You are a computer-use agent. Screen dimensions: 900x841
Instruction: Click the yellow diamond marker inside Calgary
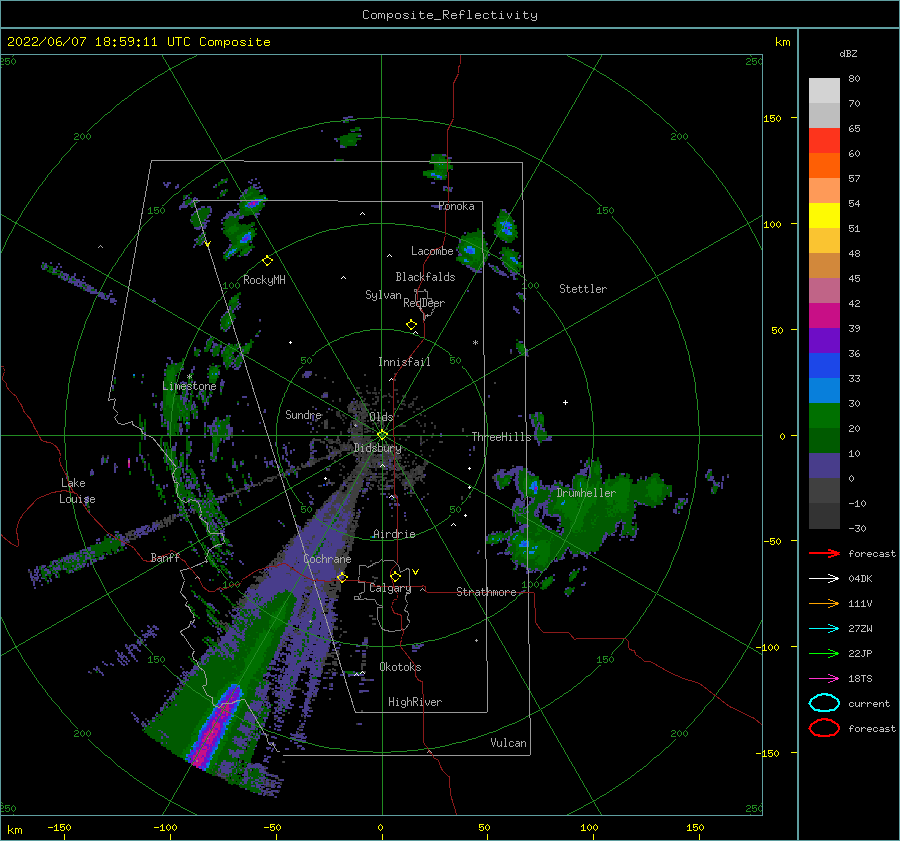pos(395,576)
